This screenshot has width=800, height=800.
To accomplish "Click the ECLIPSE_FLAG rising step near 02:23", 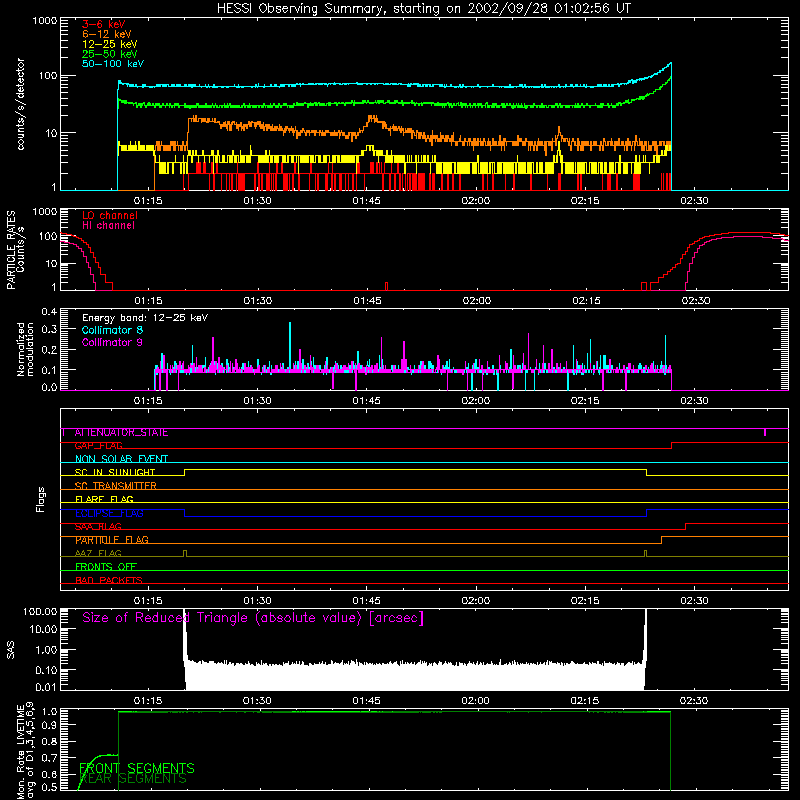I will pos(646,513).
